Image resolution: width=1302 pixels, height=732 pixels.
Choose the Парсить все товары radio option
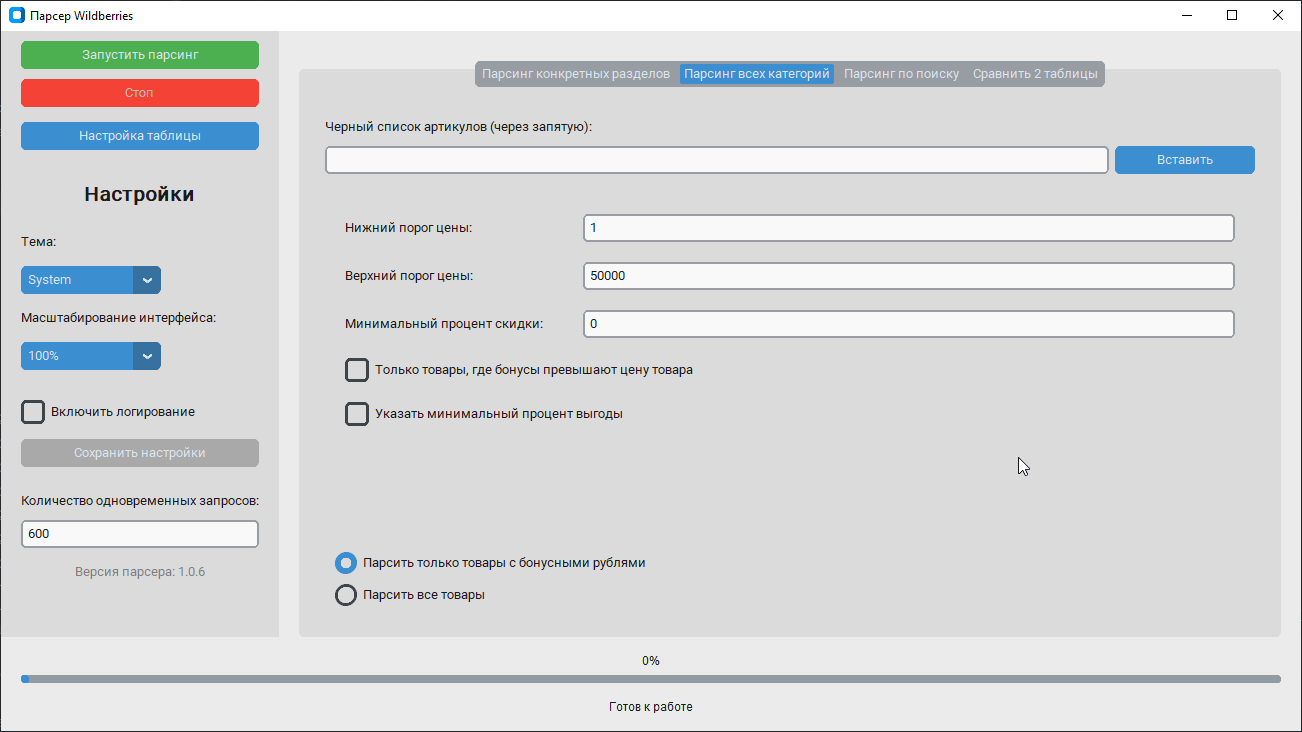[346, 595]
